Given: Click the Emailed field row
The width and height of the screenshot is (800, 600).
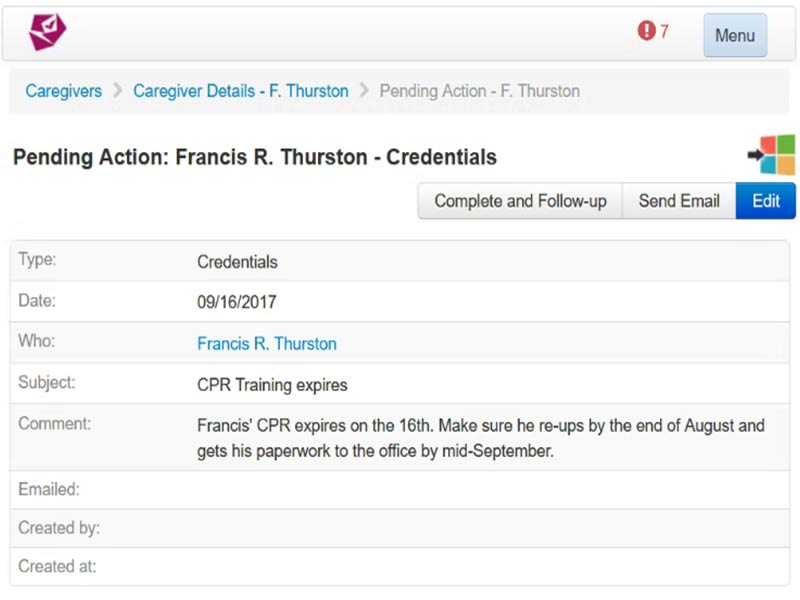Looking at the screenshot, I should tap(400, 490).
